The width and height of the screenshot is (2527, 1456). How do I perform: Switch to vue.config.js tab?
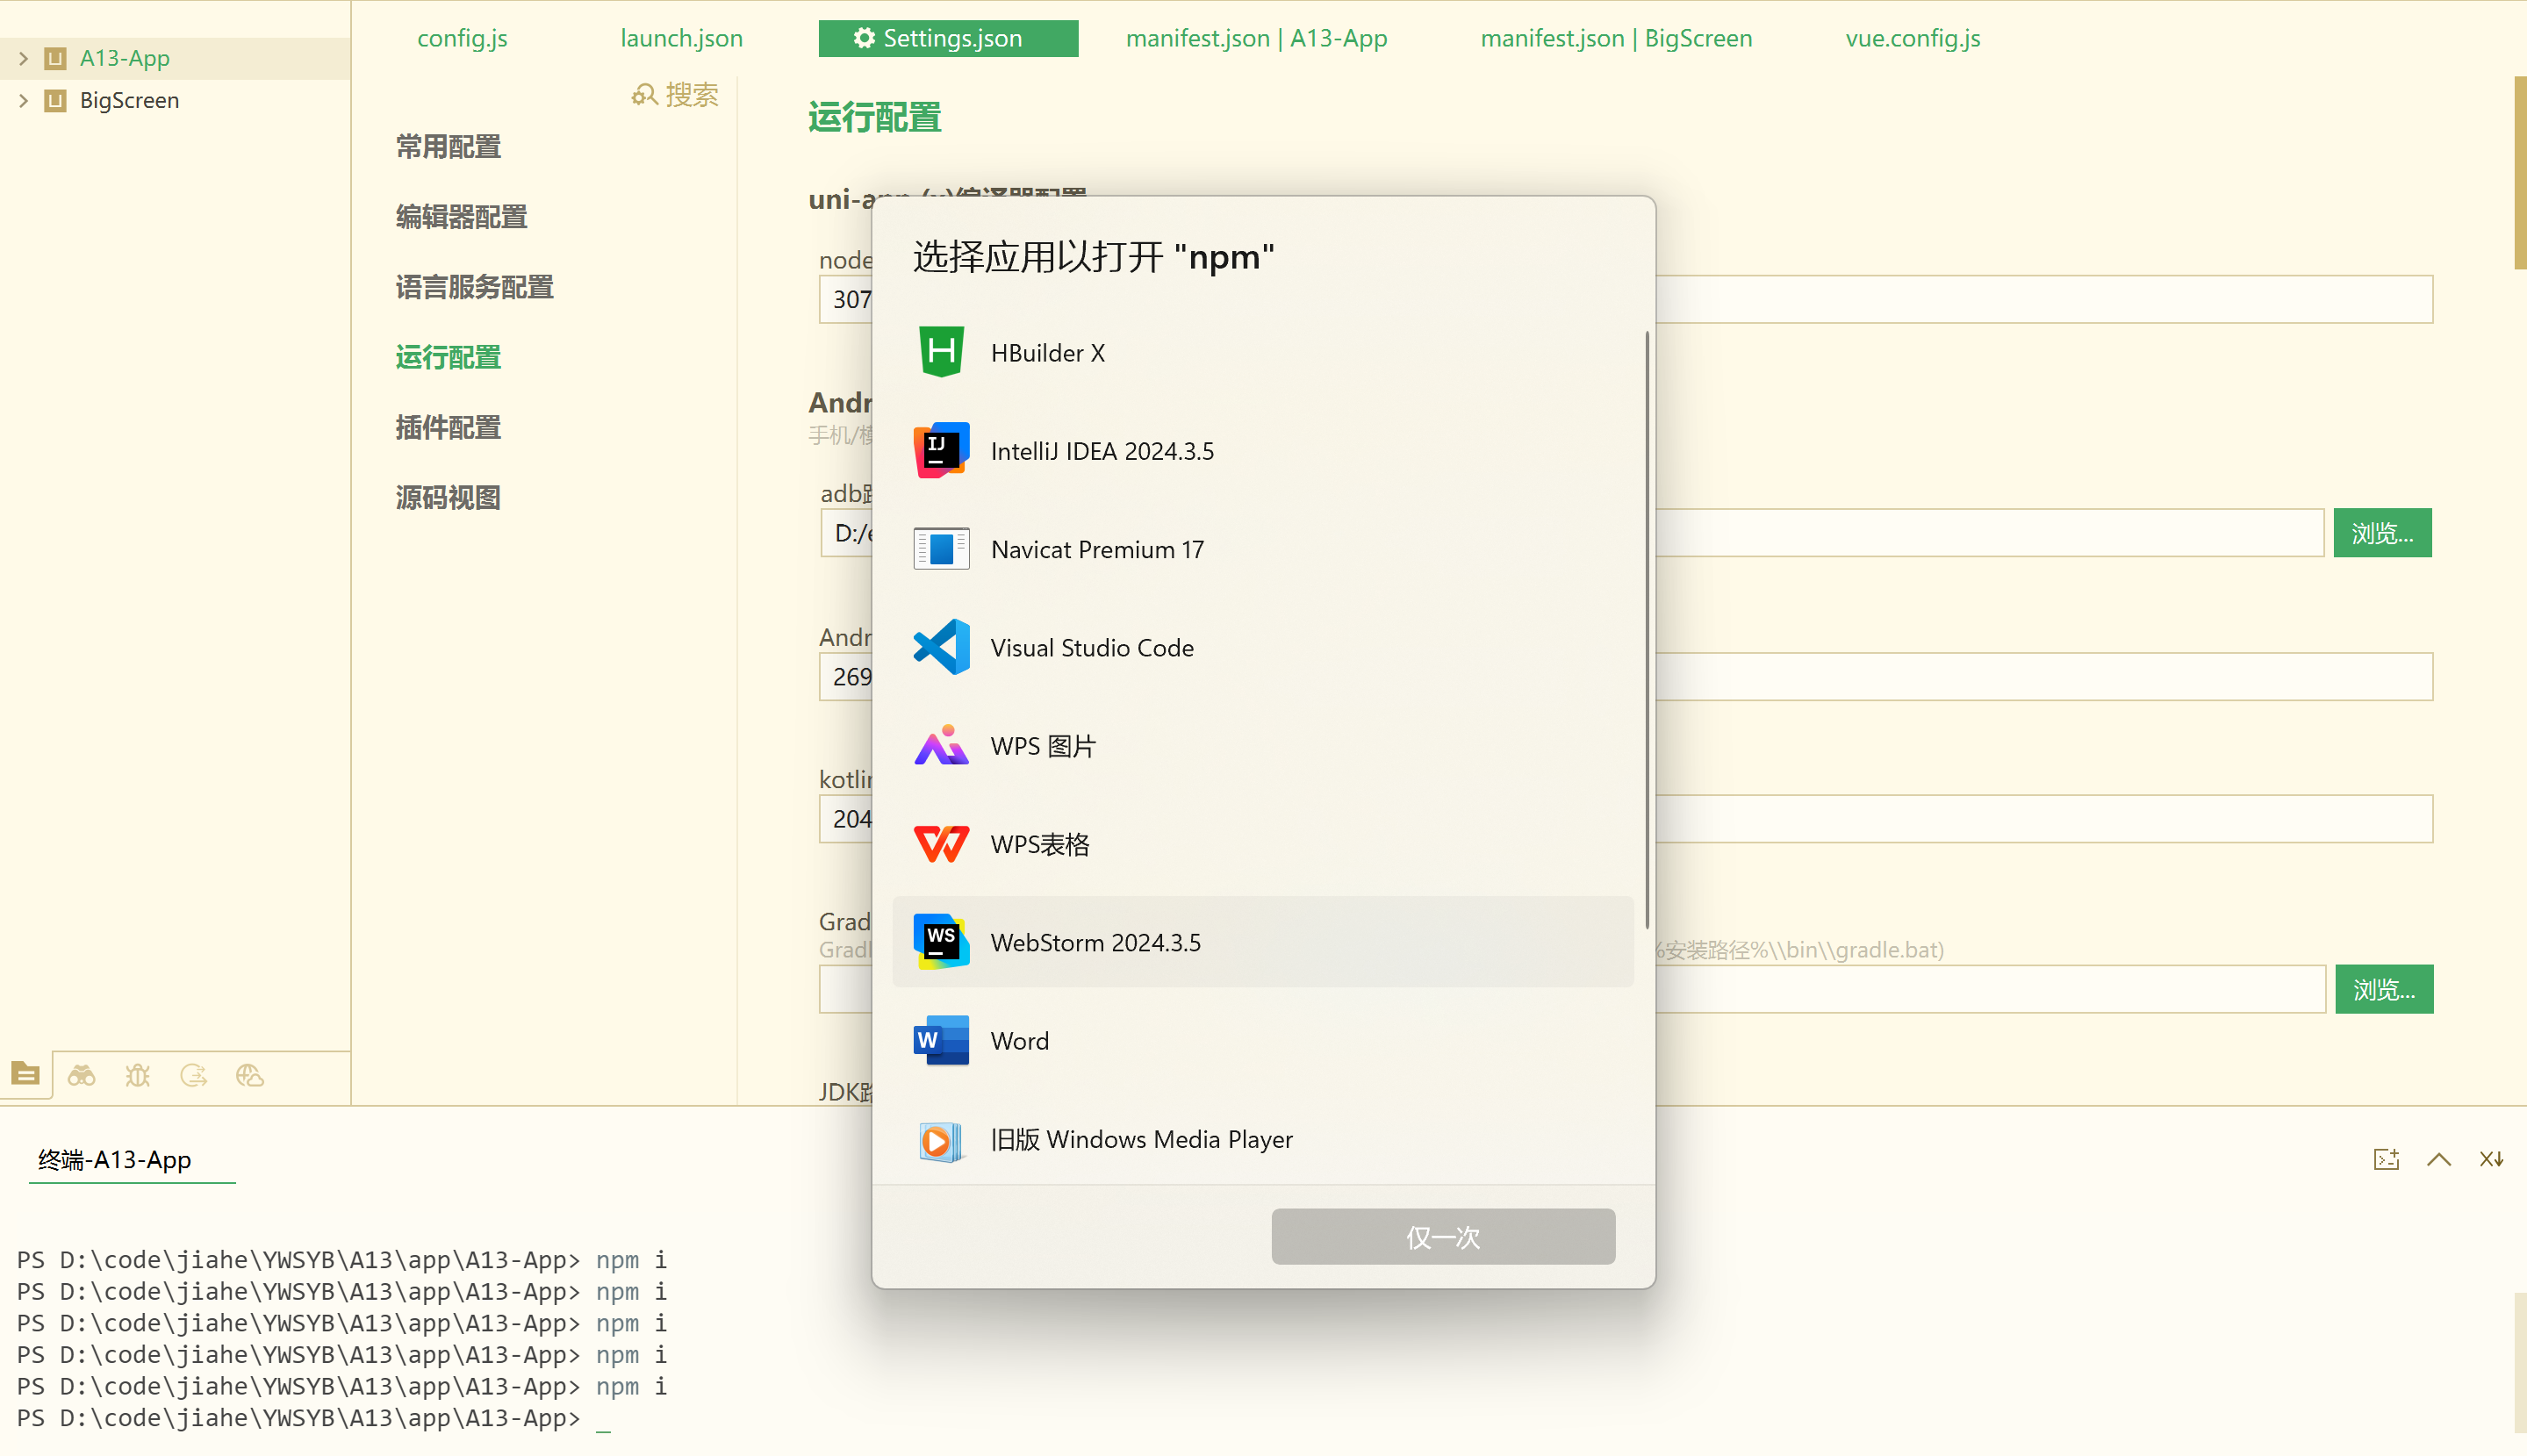1912,38
